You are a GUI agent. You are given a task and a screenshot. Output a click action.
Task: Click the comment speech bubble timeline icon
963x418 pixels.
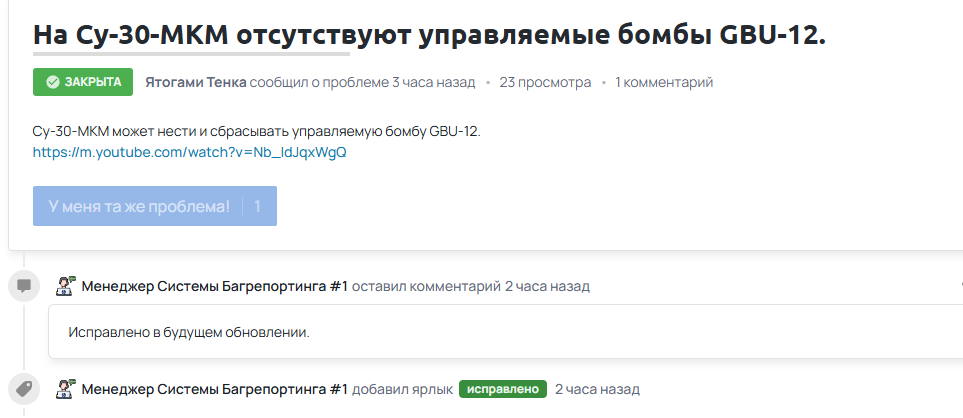pyautogui.click(x=24, y=286)
